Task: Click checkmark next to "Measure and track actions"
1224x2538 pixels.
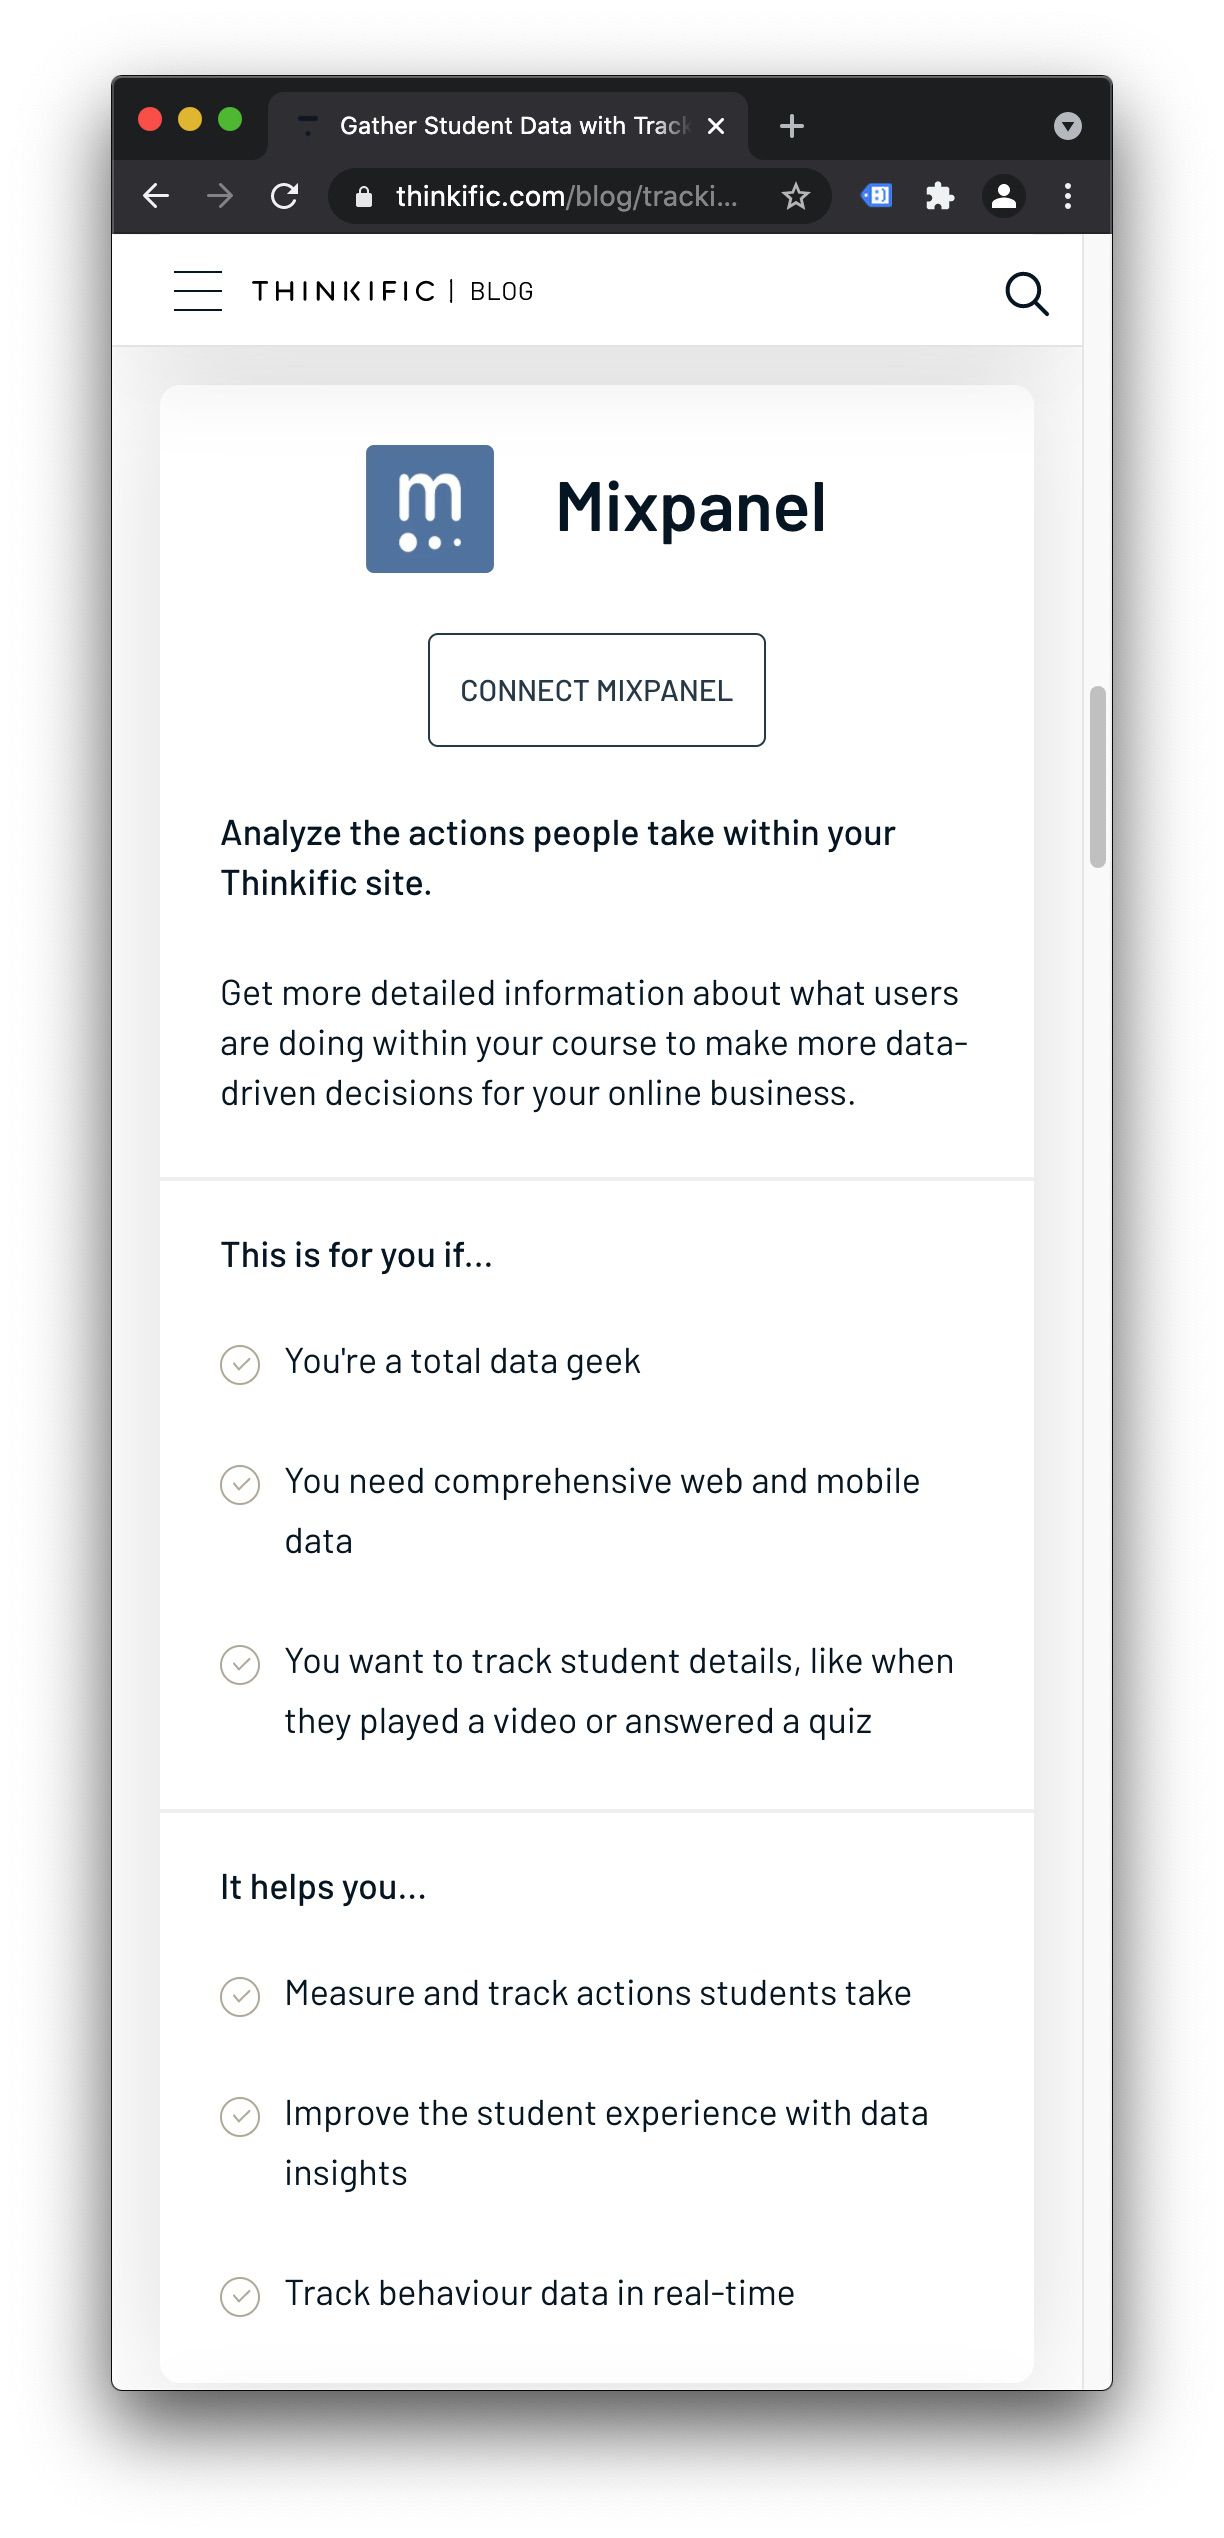Action: [x=240, y=1996]
